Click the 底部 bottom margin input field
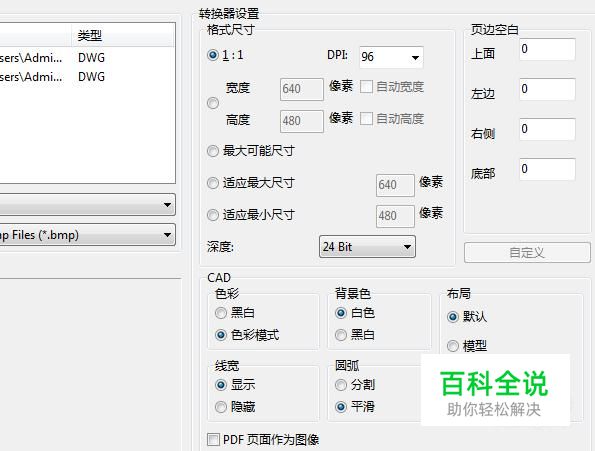The height and width of the screenshot is (451, 595). pos(547,169)
